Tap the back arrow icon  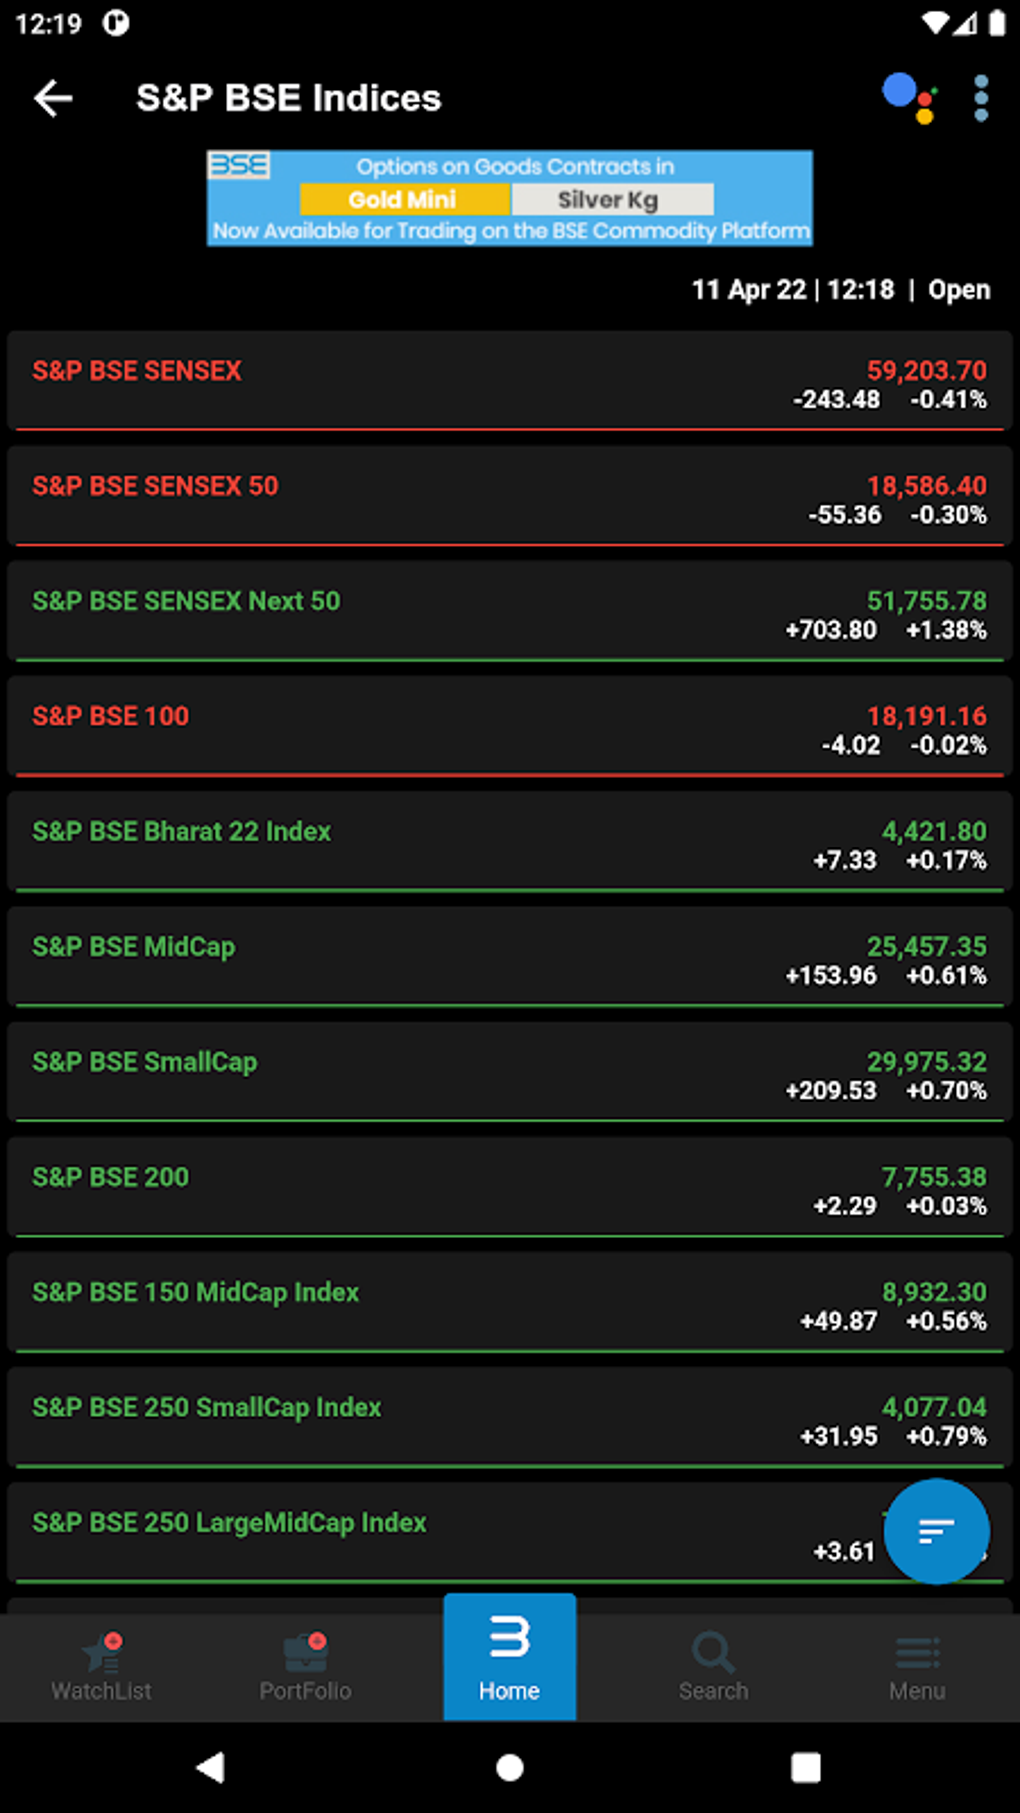point(53,98)
